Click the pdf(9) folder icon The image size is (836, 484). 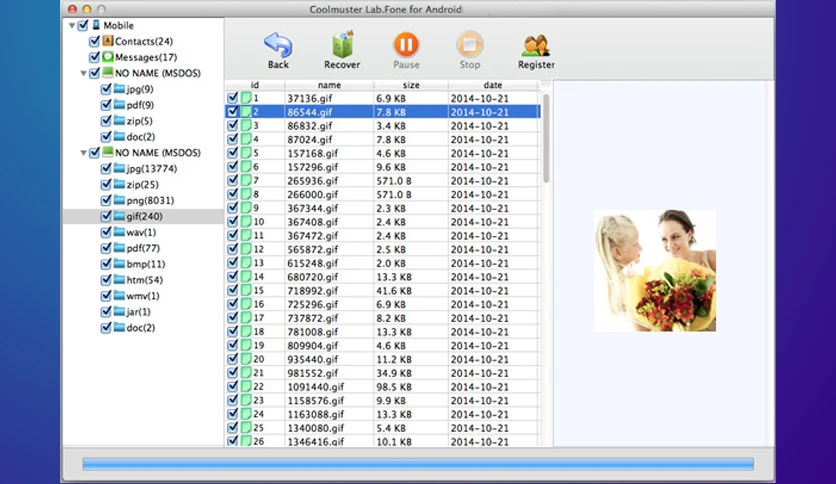119,104
